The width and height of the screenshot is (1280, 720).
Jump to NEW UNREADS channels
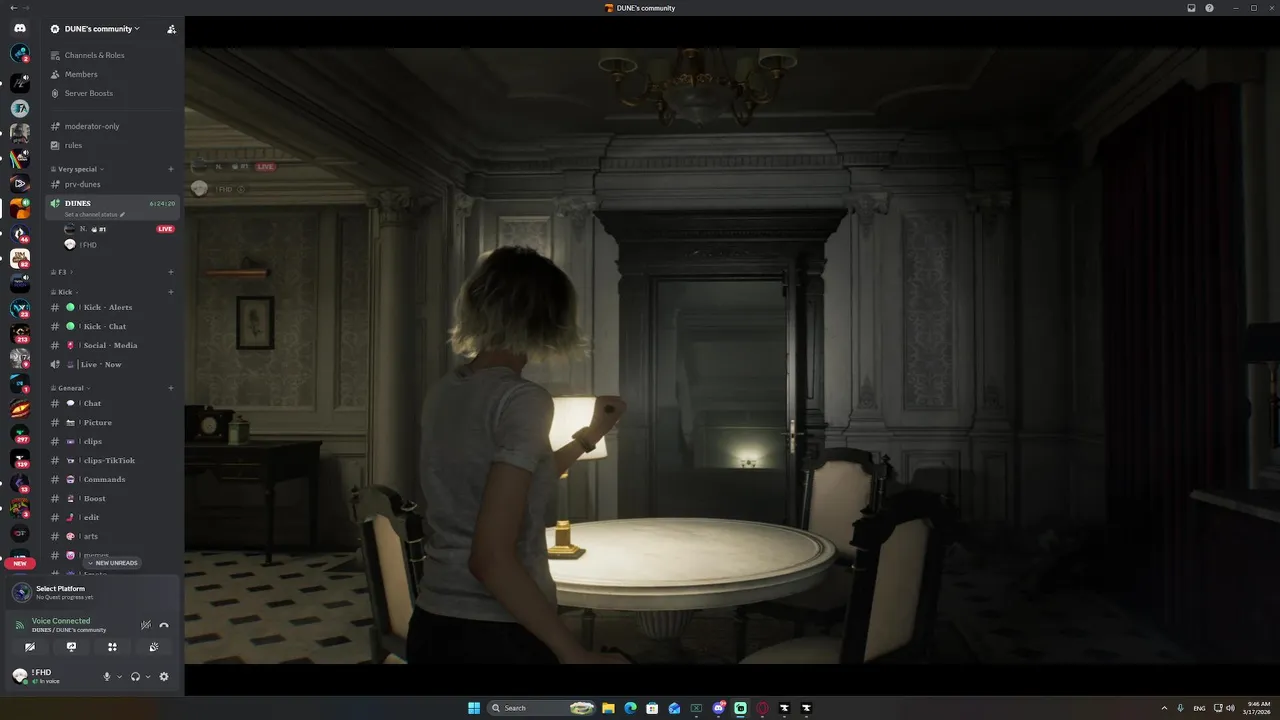tap(112, 563)
